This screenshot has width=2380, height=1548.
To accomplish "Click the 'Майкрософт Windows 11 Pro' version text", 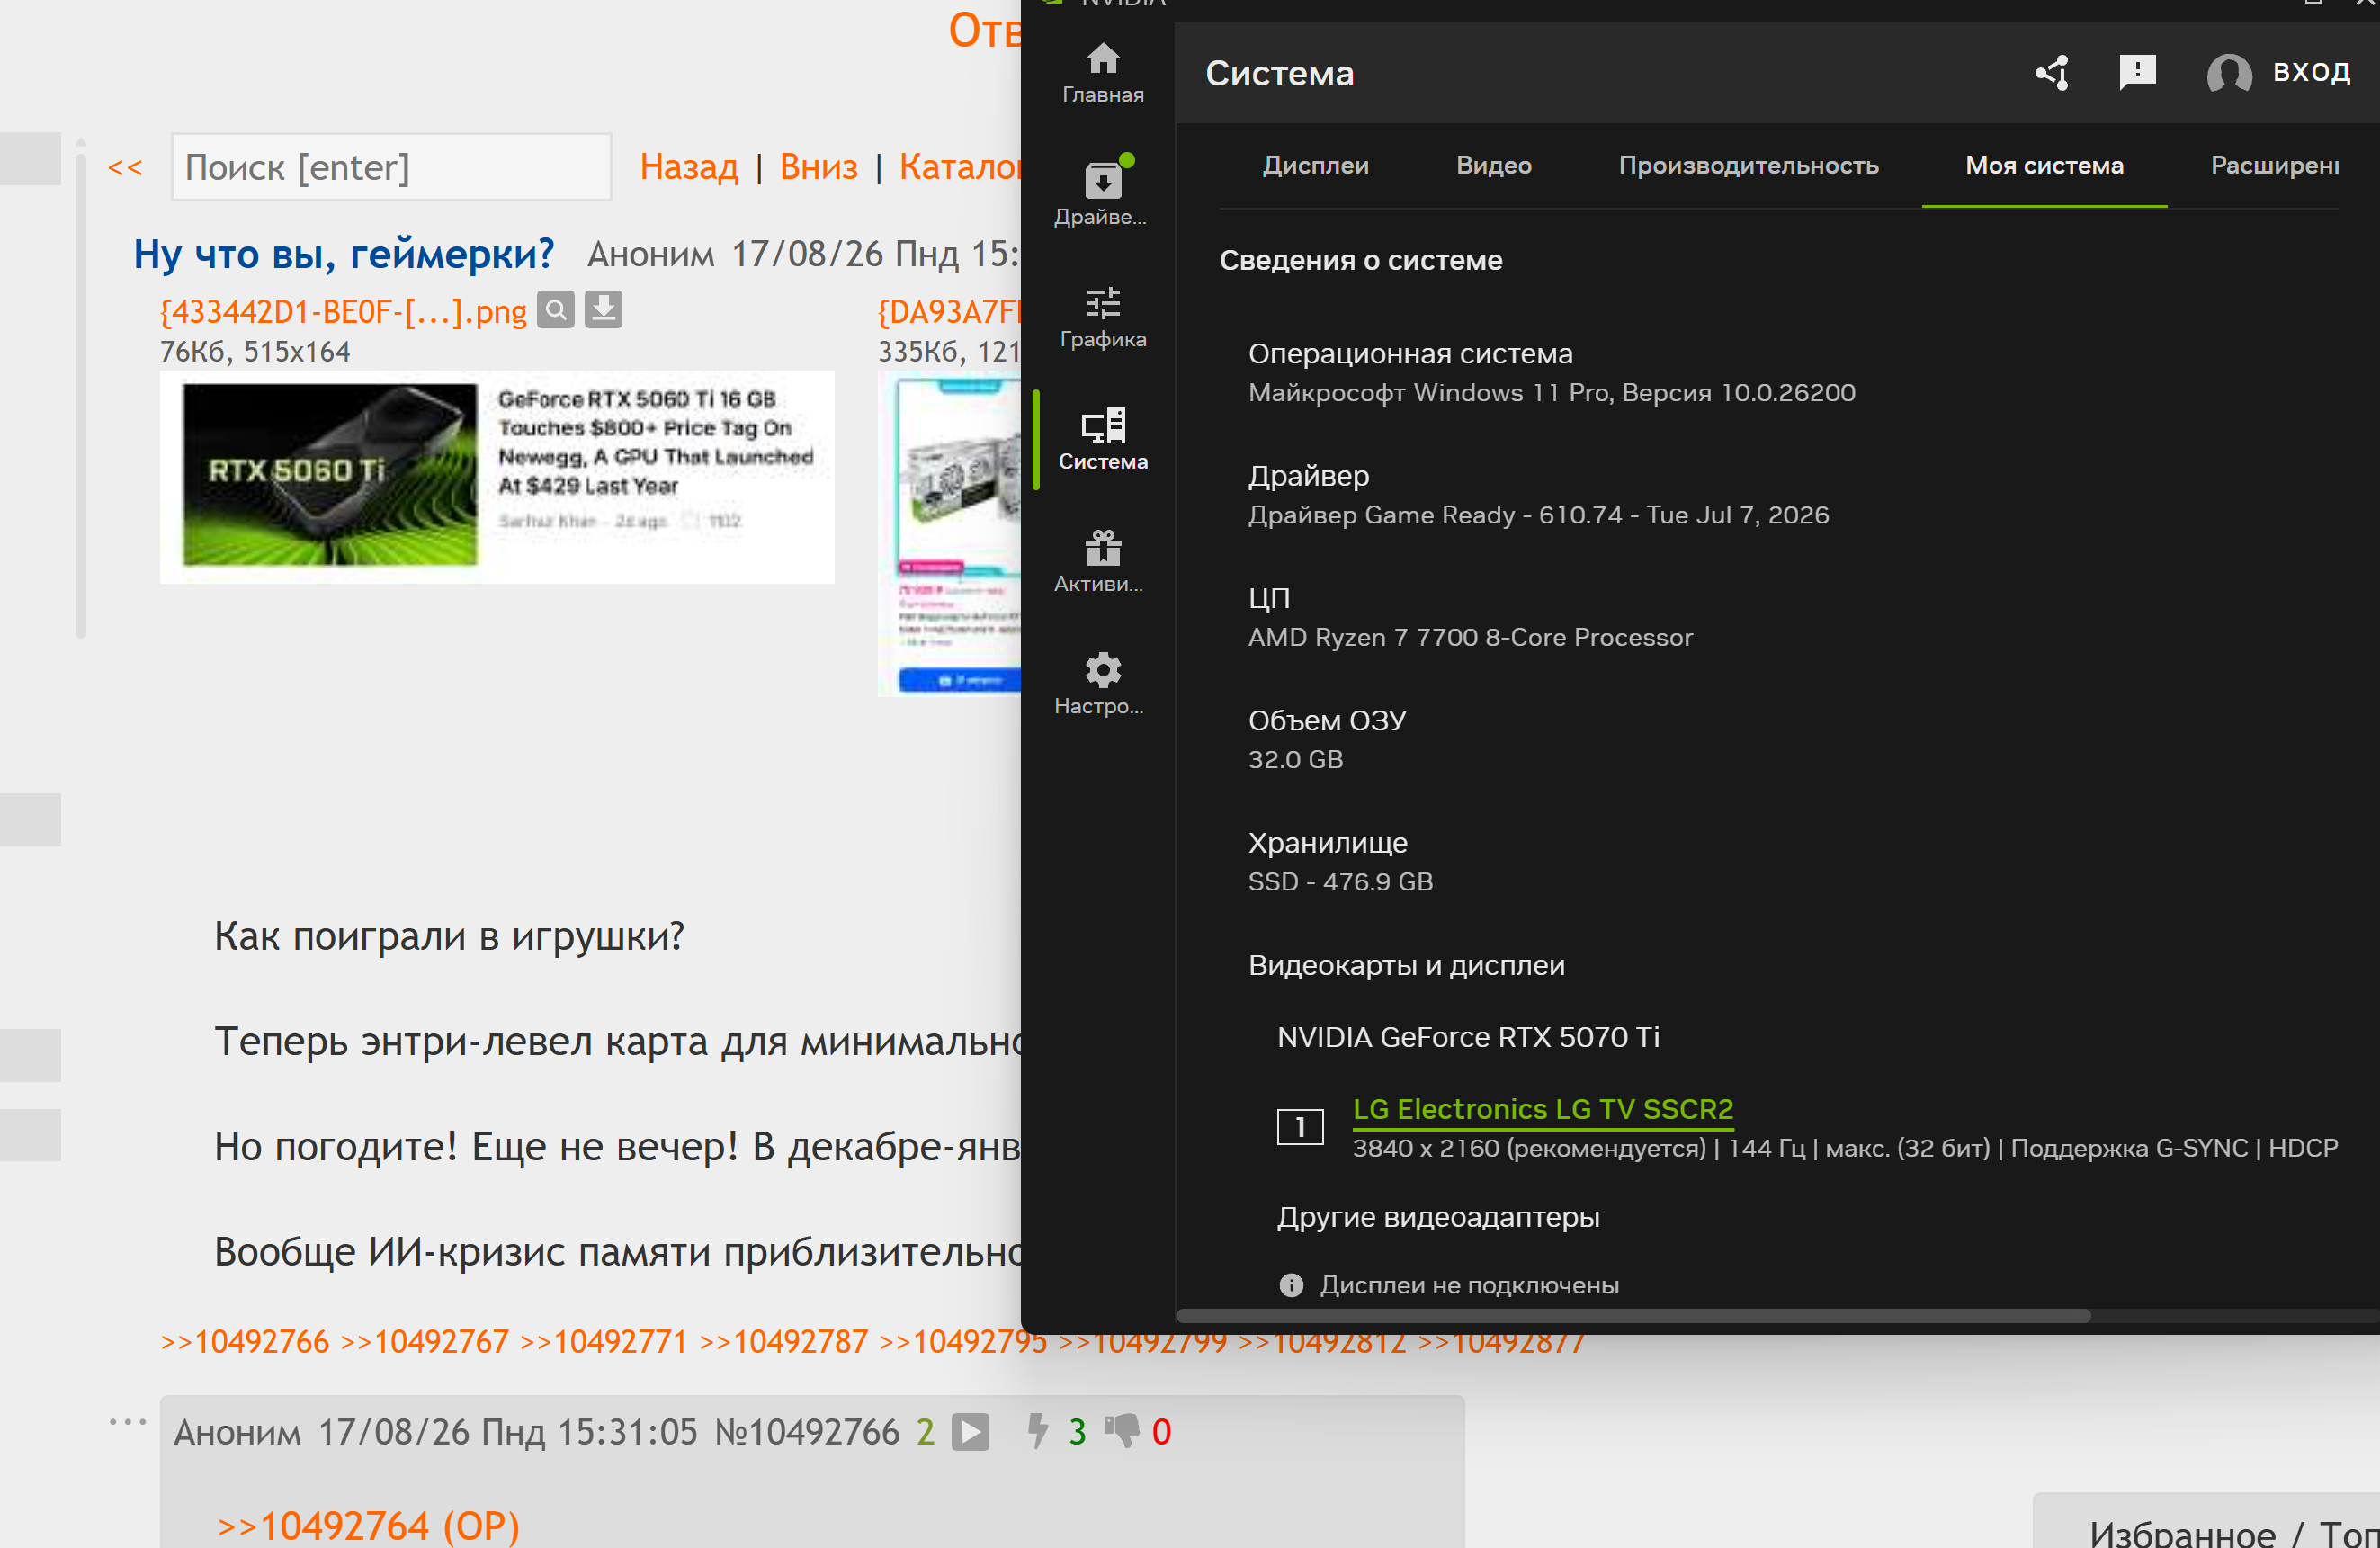I will [1551, 392].
